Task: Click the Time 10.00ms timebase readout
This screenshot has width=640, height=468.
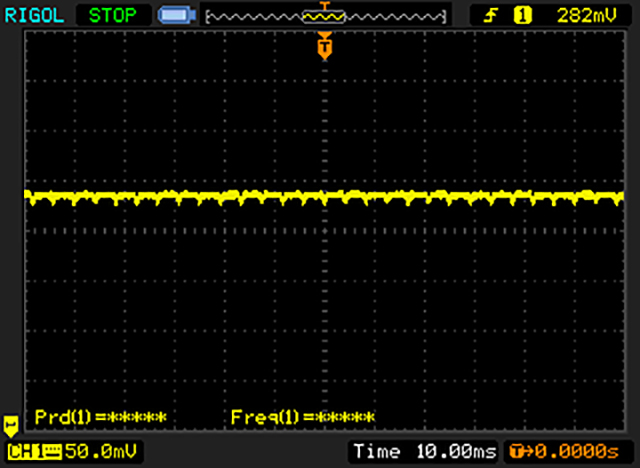Action: [424, 452]
